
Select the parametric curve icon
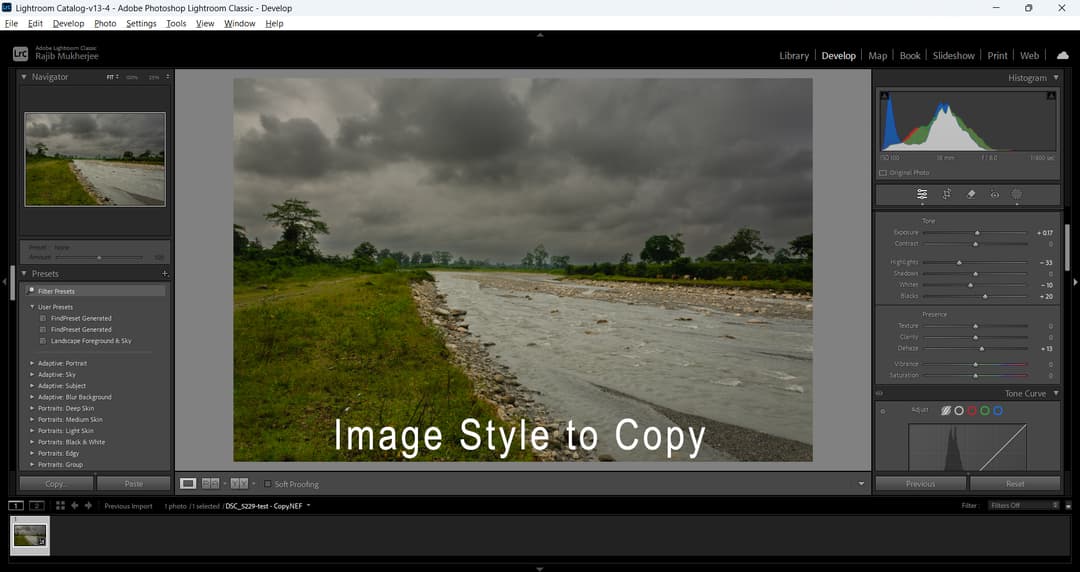(946, 411)
